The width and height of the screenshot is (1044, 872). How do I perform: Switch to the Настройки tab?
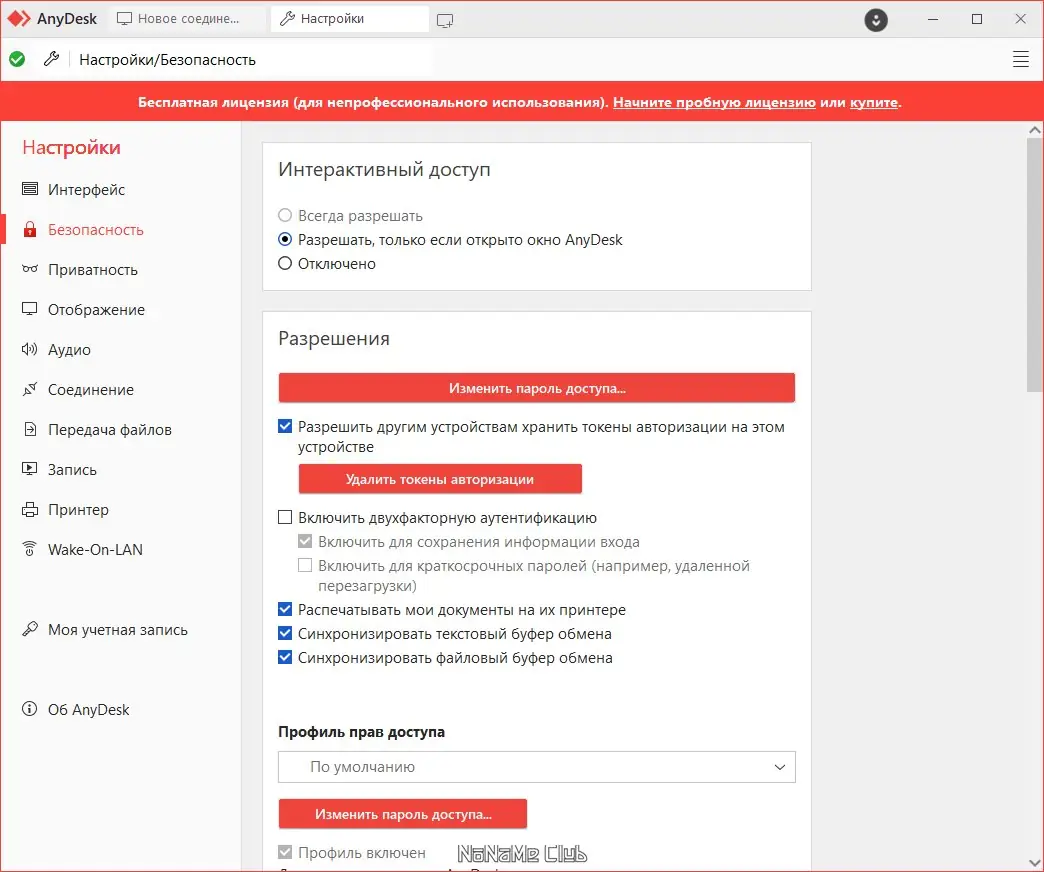pos(350,19)
